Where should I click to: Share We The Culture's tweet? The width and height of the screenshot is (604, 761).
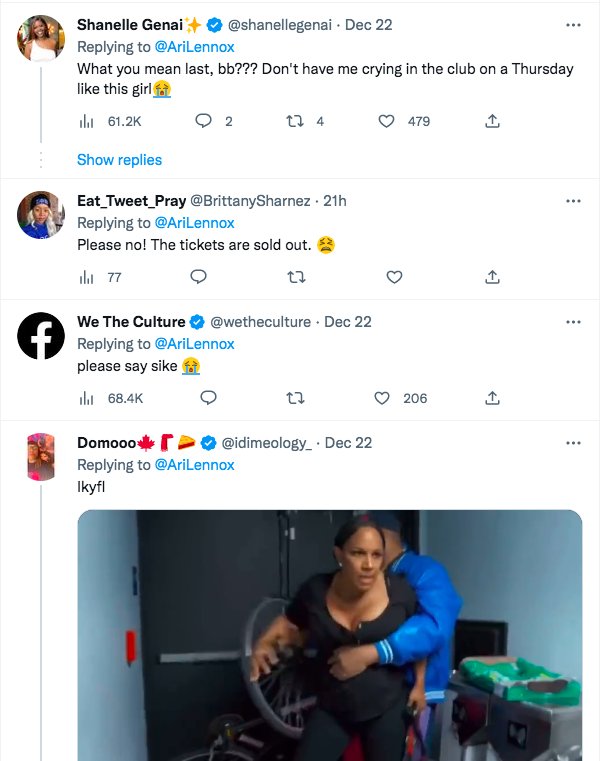click(492, 398)
